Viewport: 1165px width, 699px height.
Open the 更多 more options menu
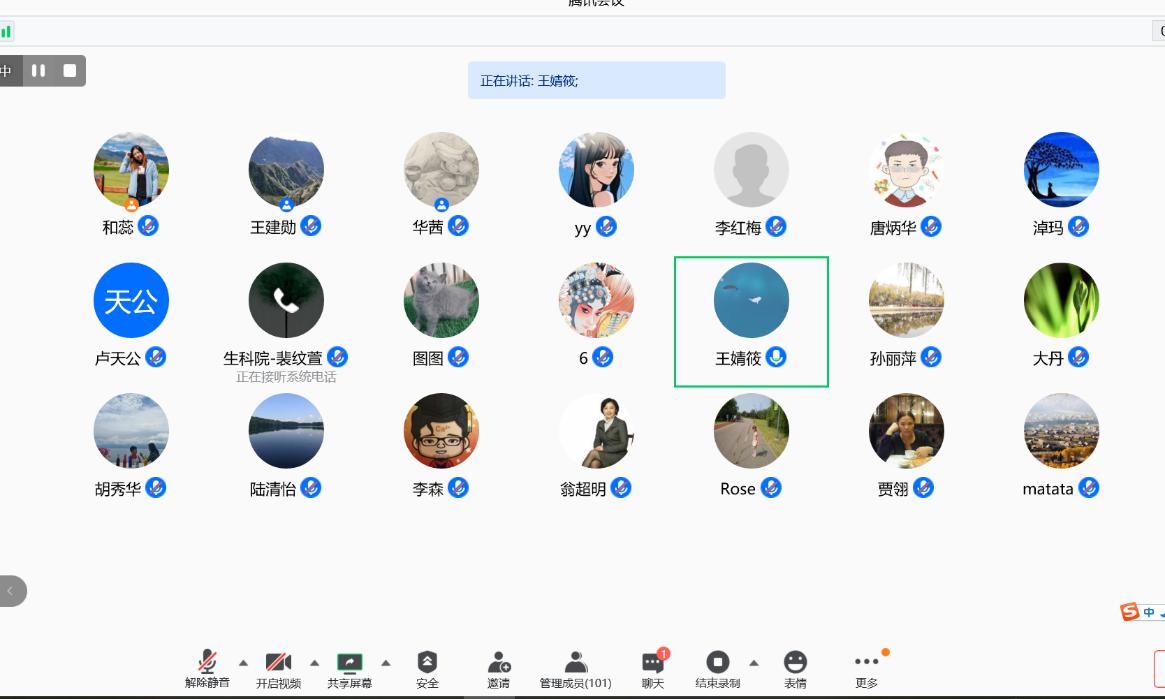point(866,667)
